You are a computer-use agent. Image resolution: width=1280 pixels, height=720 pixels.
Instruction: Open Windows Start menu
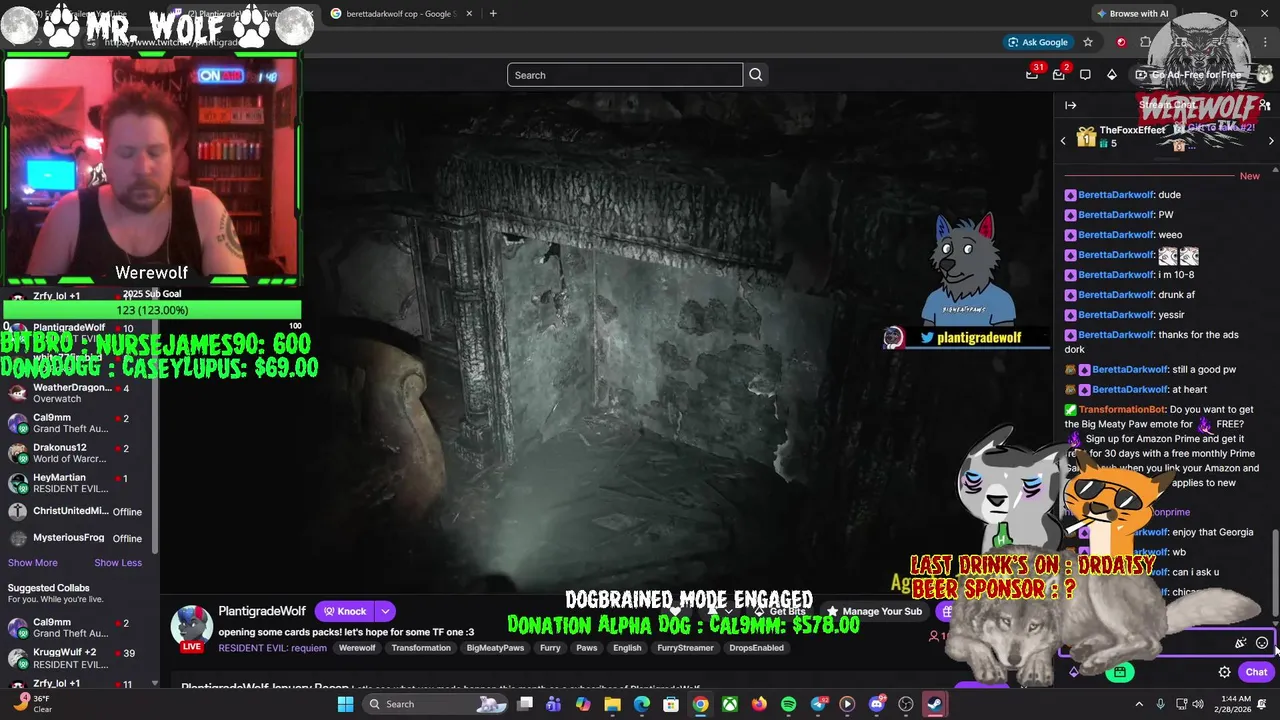point(345,704)
